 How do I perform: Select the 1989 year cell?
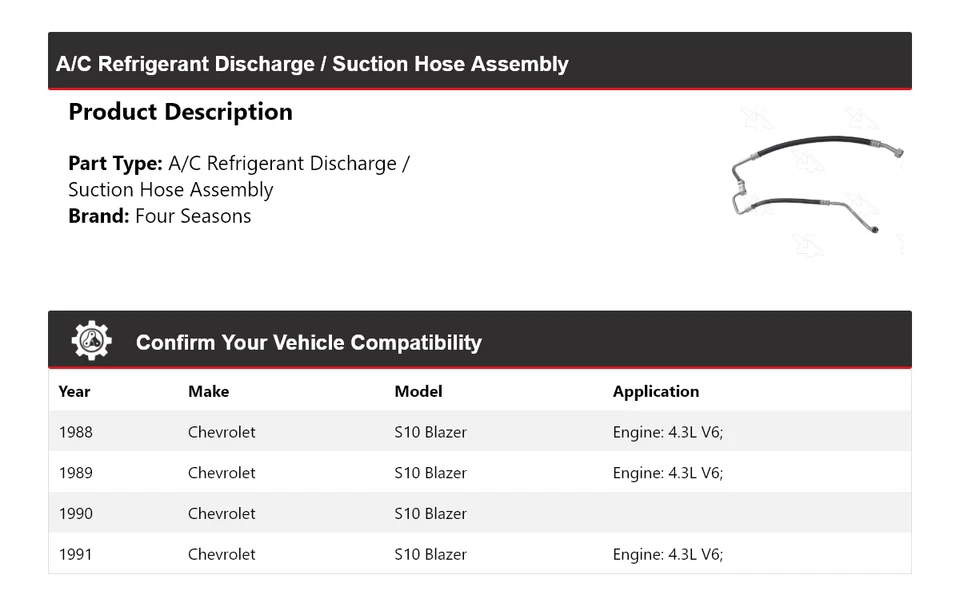click(75, 472)
